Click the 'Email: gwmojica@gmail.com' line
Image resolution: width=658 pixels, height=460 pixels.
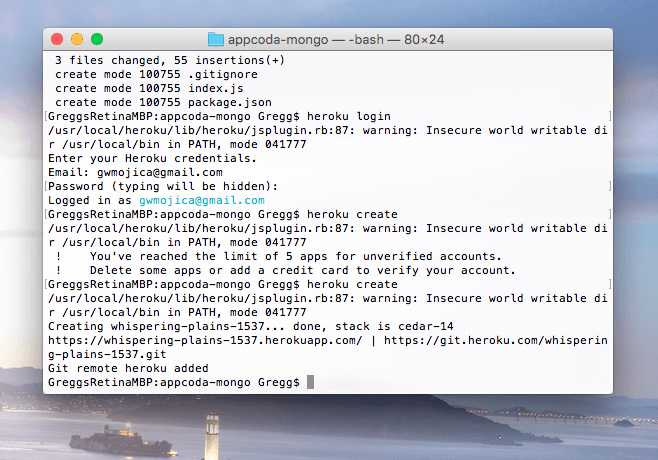click(x=135, y=172)
